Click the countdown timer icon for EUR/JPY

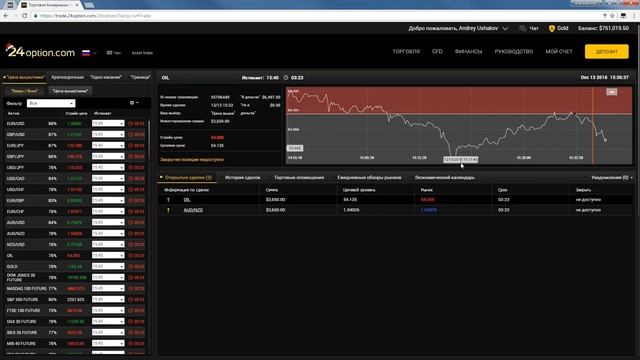click(x=131, y=145)
